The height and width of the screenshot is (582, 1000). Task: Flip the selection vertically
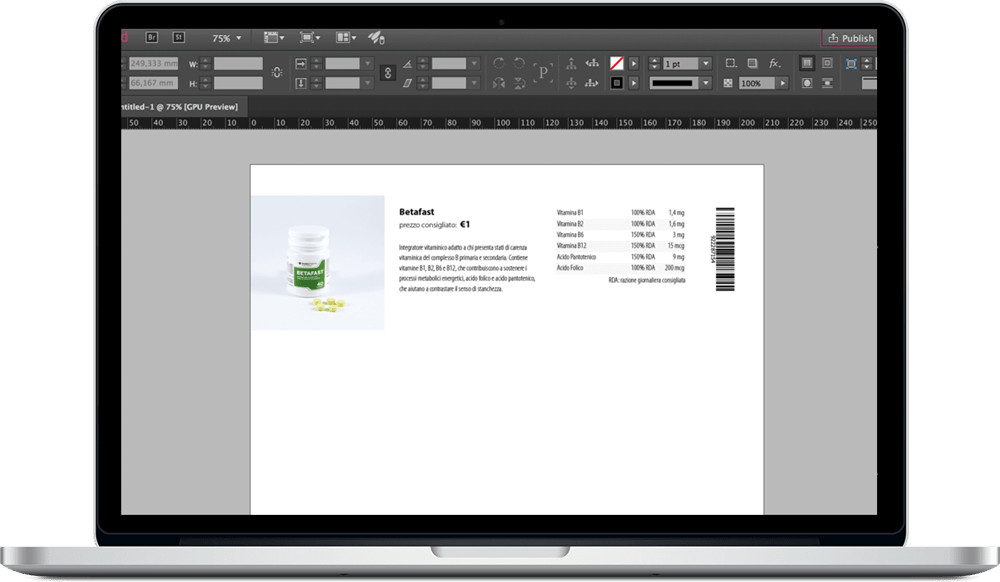520,83
